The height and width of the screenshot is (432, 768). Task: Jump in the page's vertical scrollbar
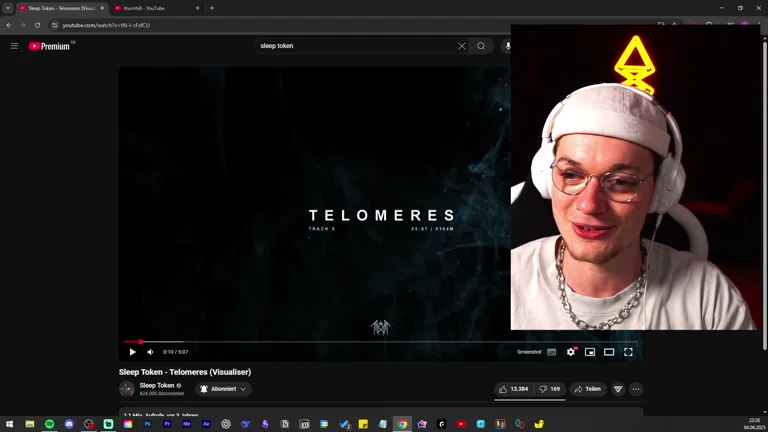click(x=765, y=196)
